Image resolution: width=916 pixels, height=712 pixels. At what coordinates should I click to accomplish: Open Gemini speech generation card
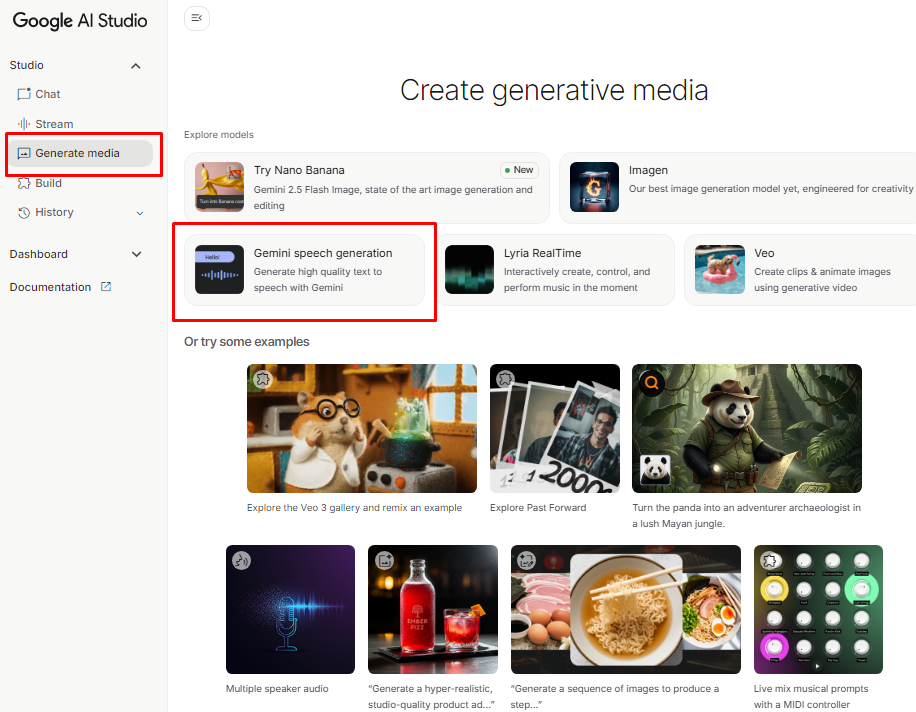pyautogui.click(x=304, y=270)
